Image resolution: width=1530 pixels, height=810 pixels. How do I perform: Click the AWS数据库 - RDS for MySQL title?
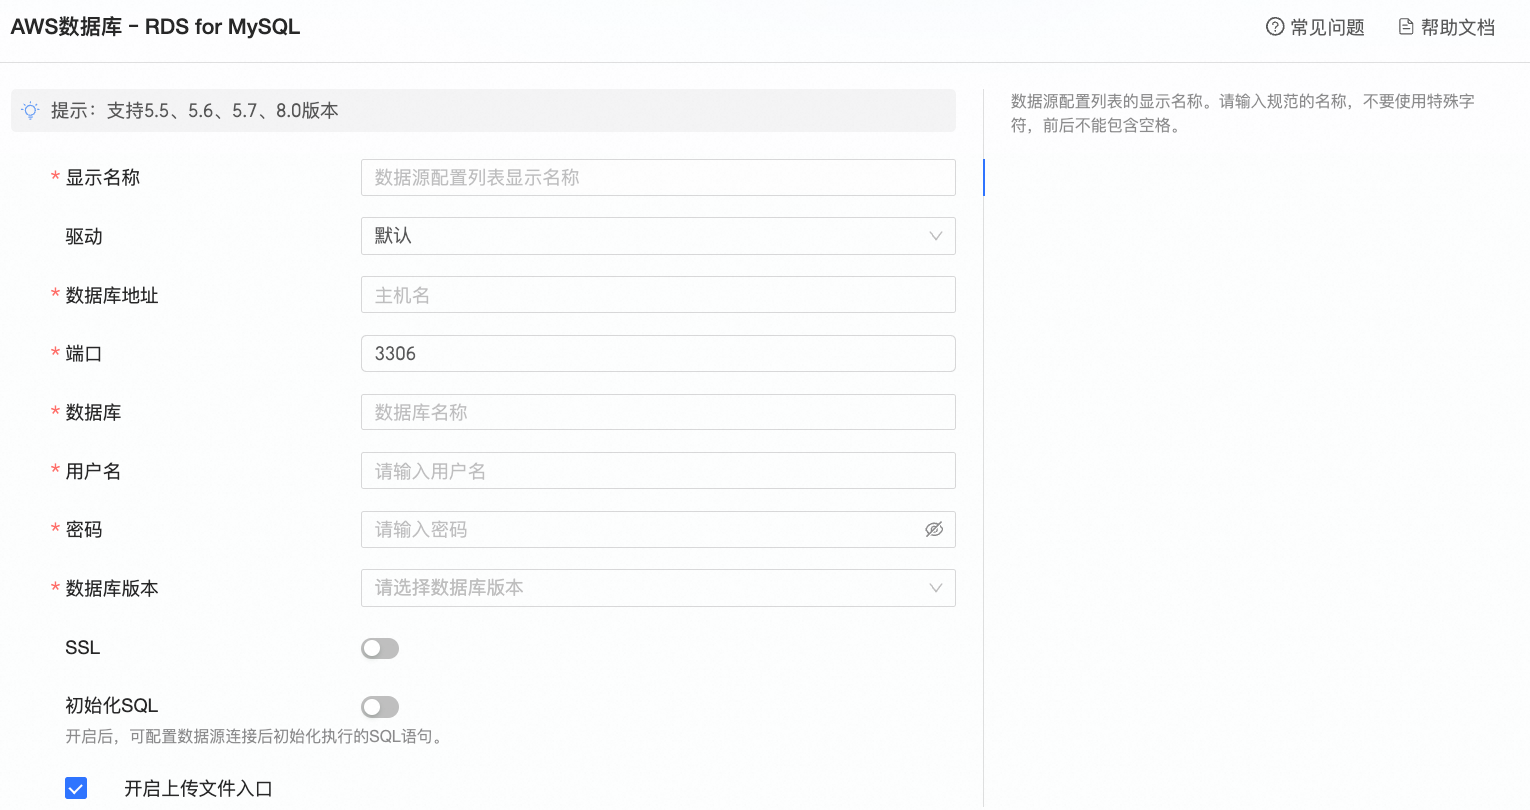pos(155,27)
